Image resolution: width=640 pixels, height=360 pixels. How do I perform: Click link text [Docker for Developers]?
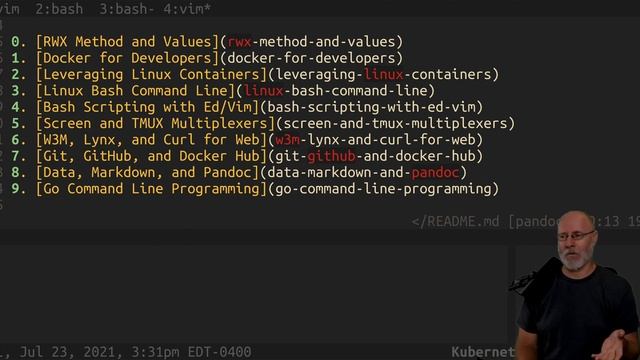(127, 58)
